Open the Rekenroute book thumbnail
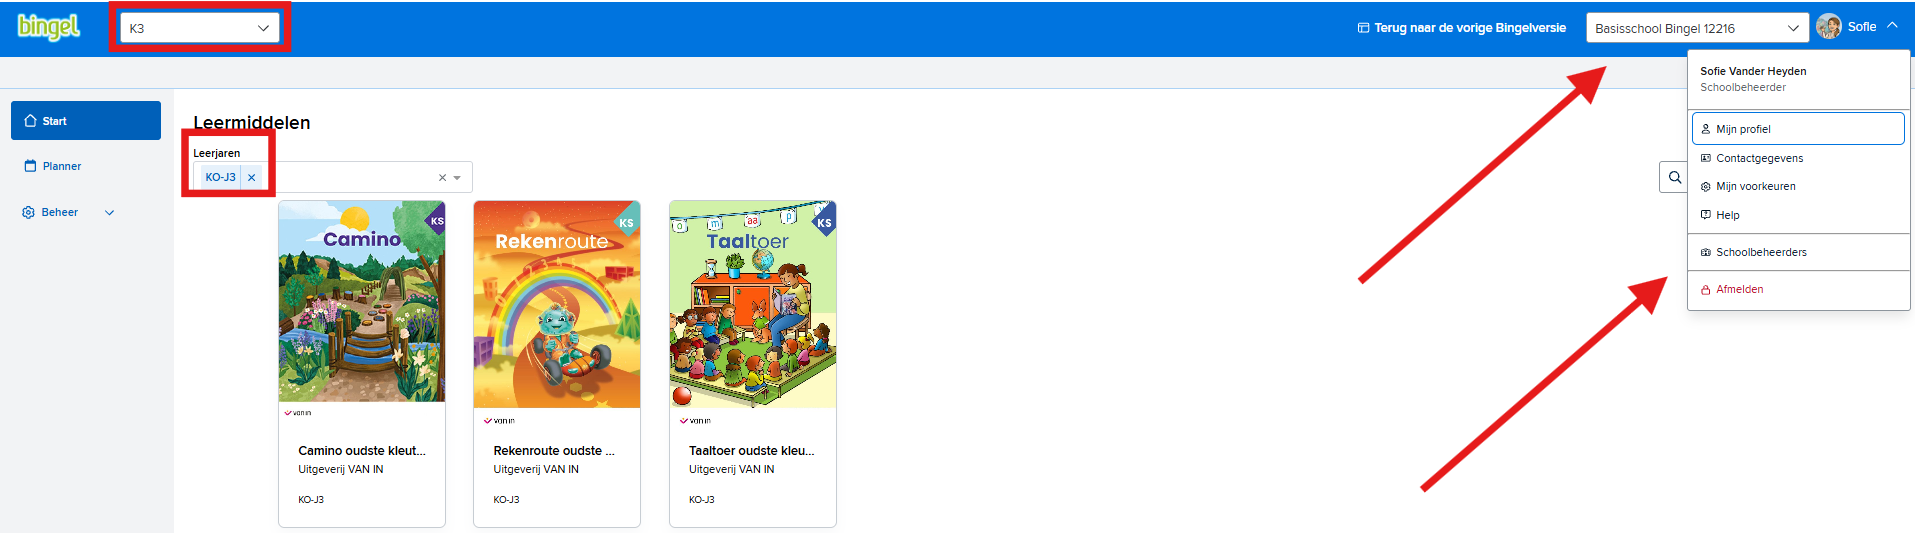Screen dimensions: 1915x533 pyautogui.click(x=557, y=305)
